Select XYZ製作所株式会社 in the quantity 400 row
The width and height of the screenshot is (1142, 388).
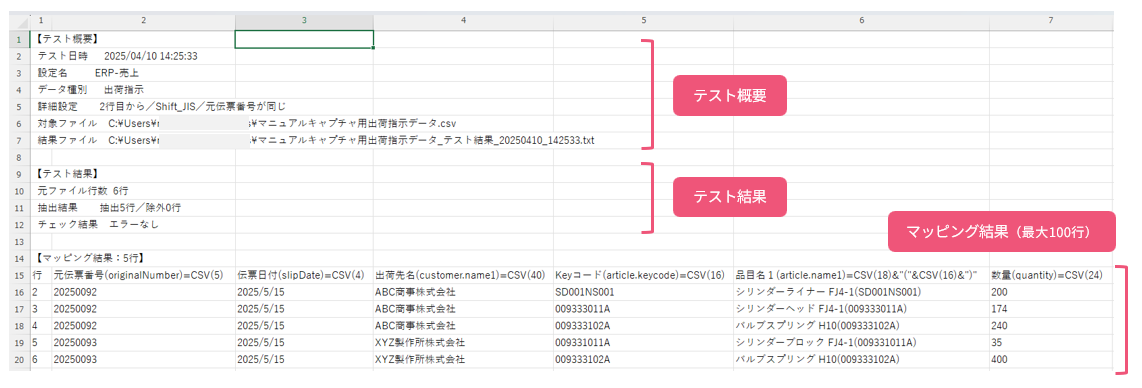click(x=462, y=359)
